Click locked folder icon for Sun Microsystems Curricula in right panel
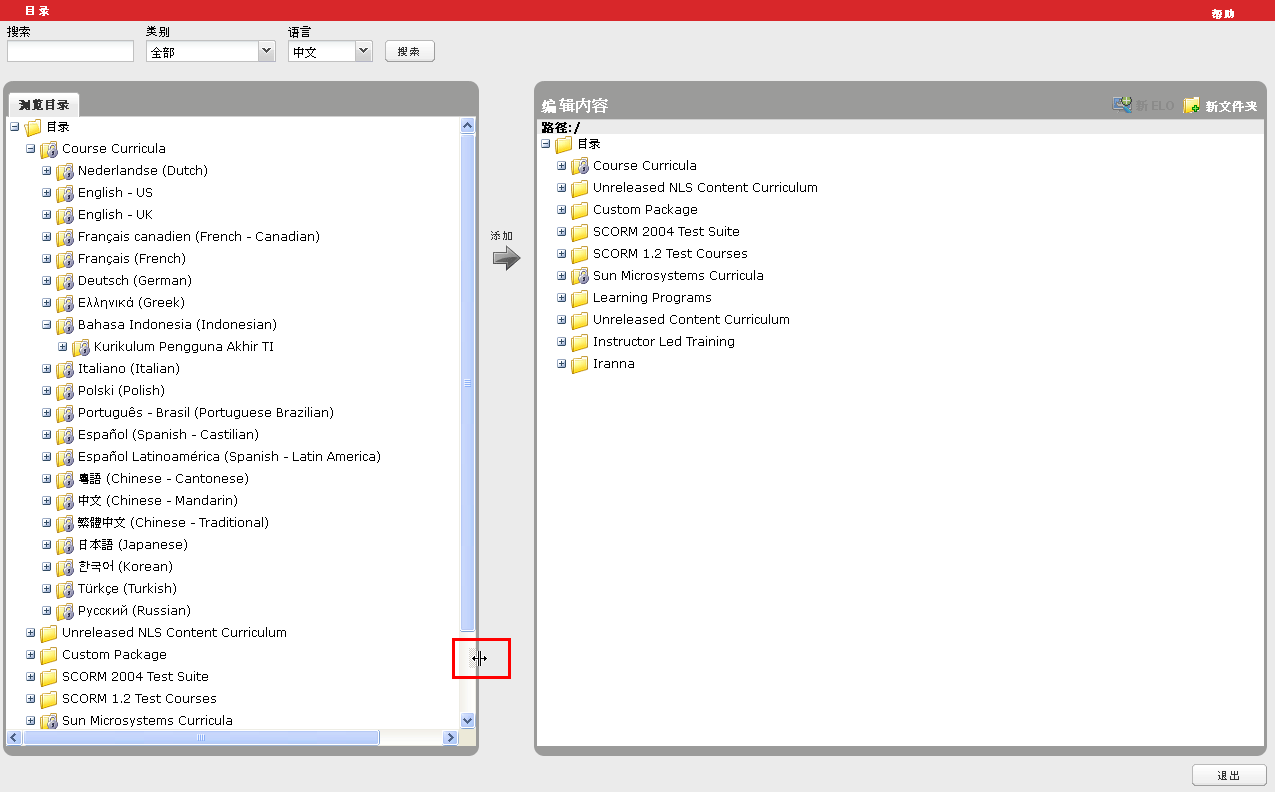This screenshot has width=1275, height=792. tap(579, 276)
